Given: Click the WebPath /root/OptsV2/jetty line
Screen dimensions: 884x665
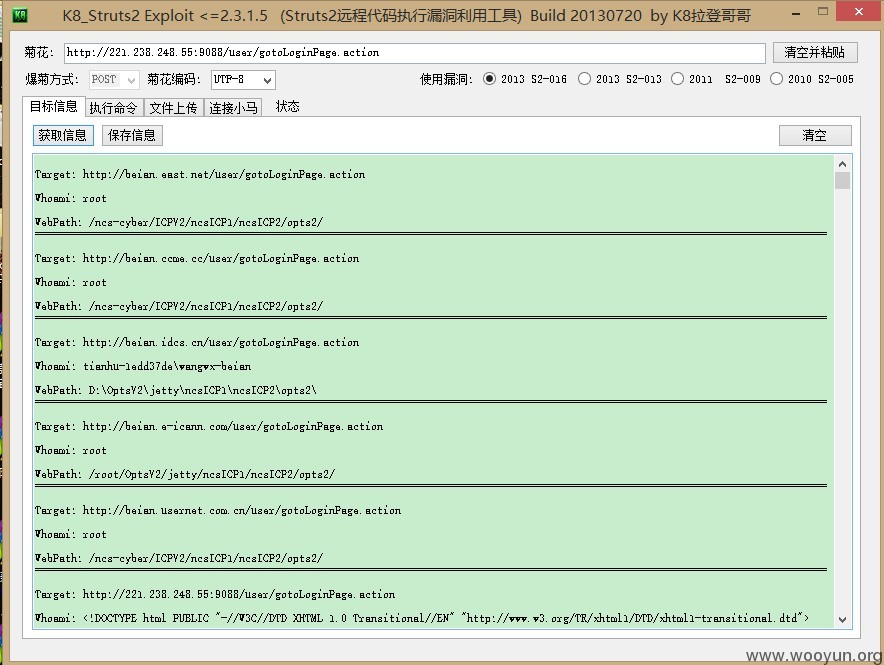Looking at the screenshot, I should tap(184, 474).
